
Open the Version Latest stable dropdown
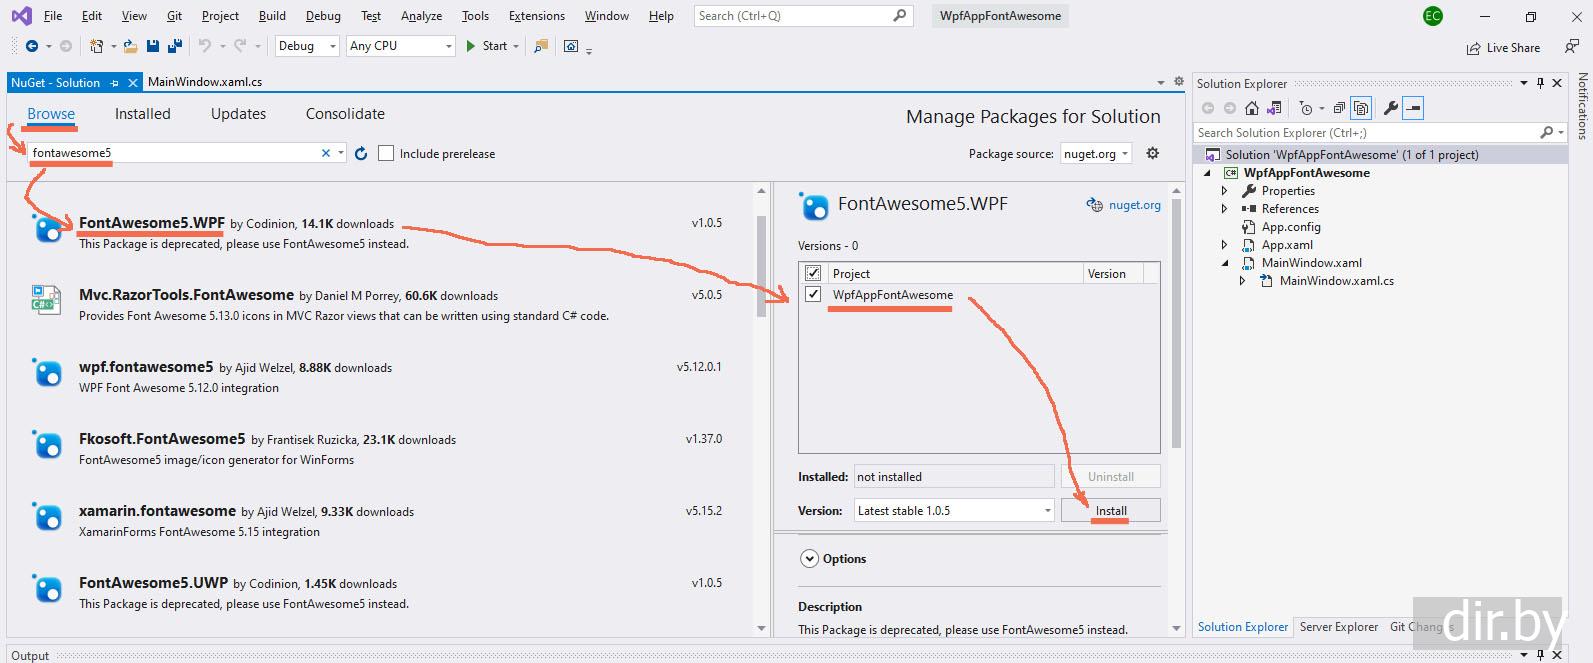coord(953,511)
